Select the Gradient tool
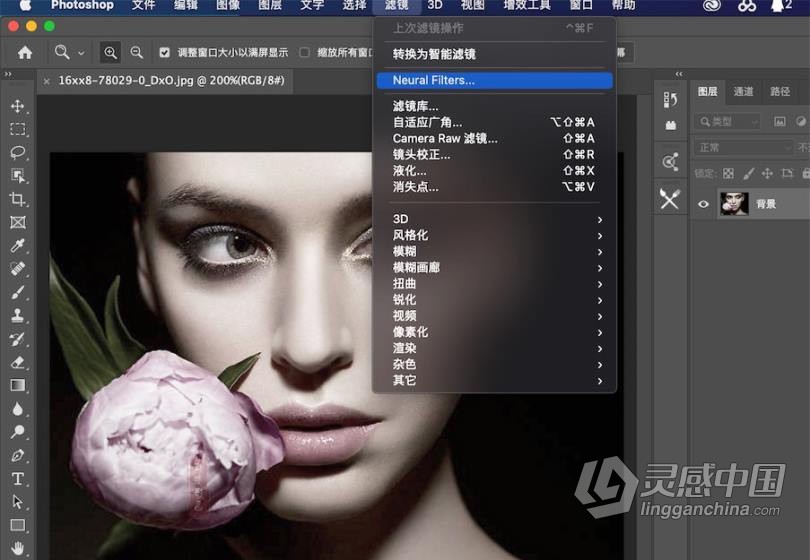 click(x=18, y=385)
